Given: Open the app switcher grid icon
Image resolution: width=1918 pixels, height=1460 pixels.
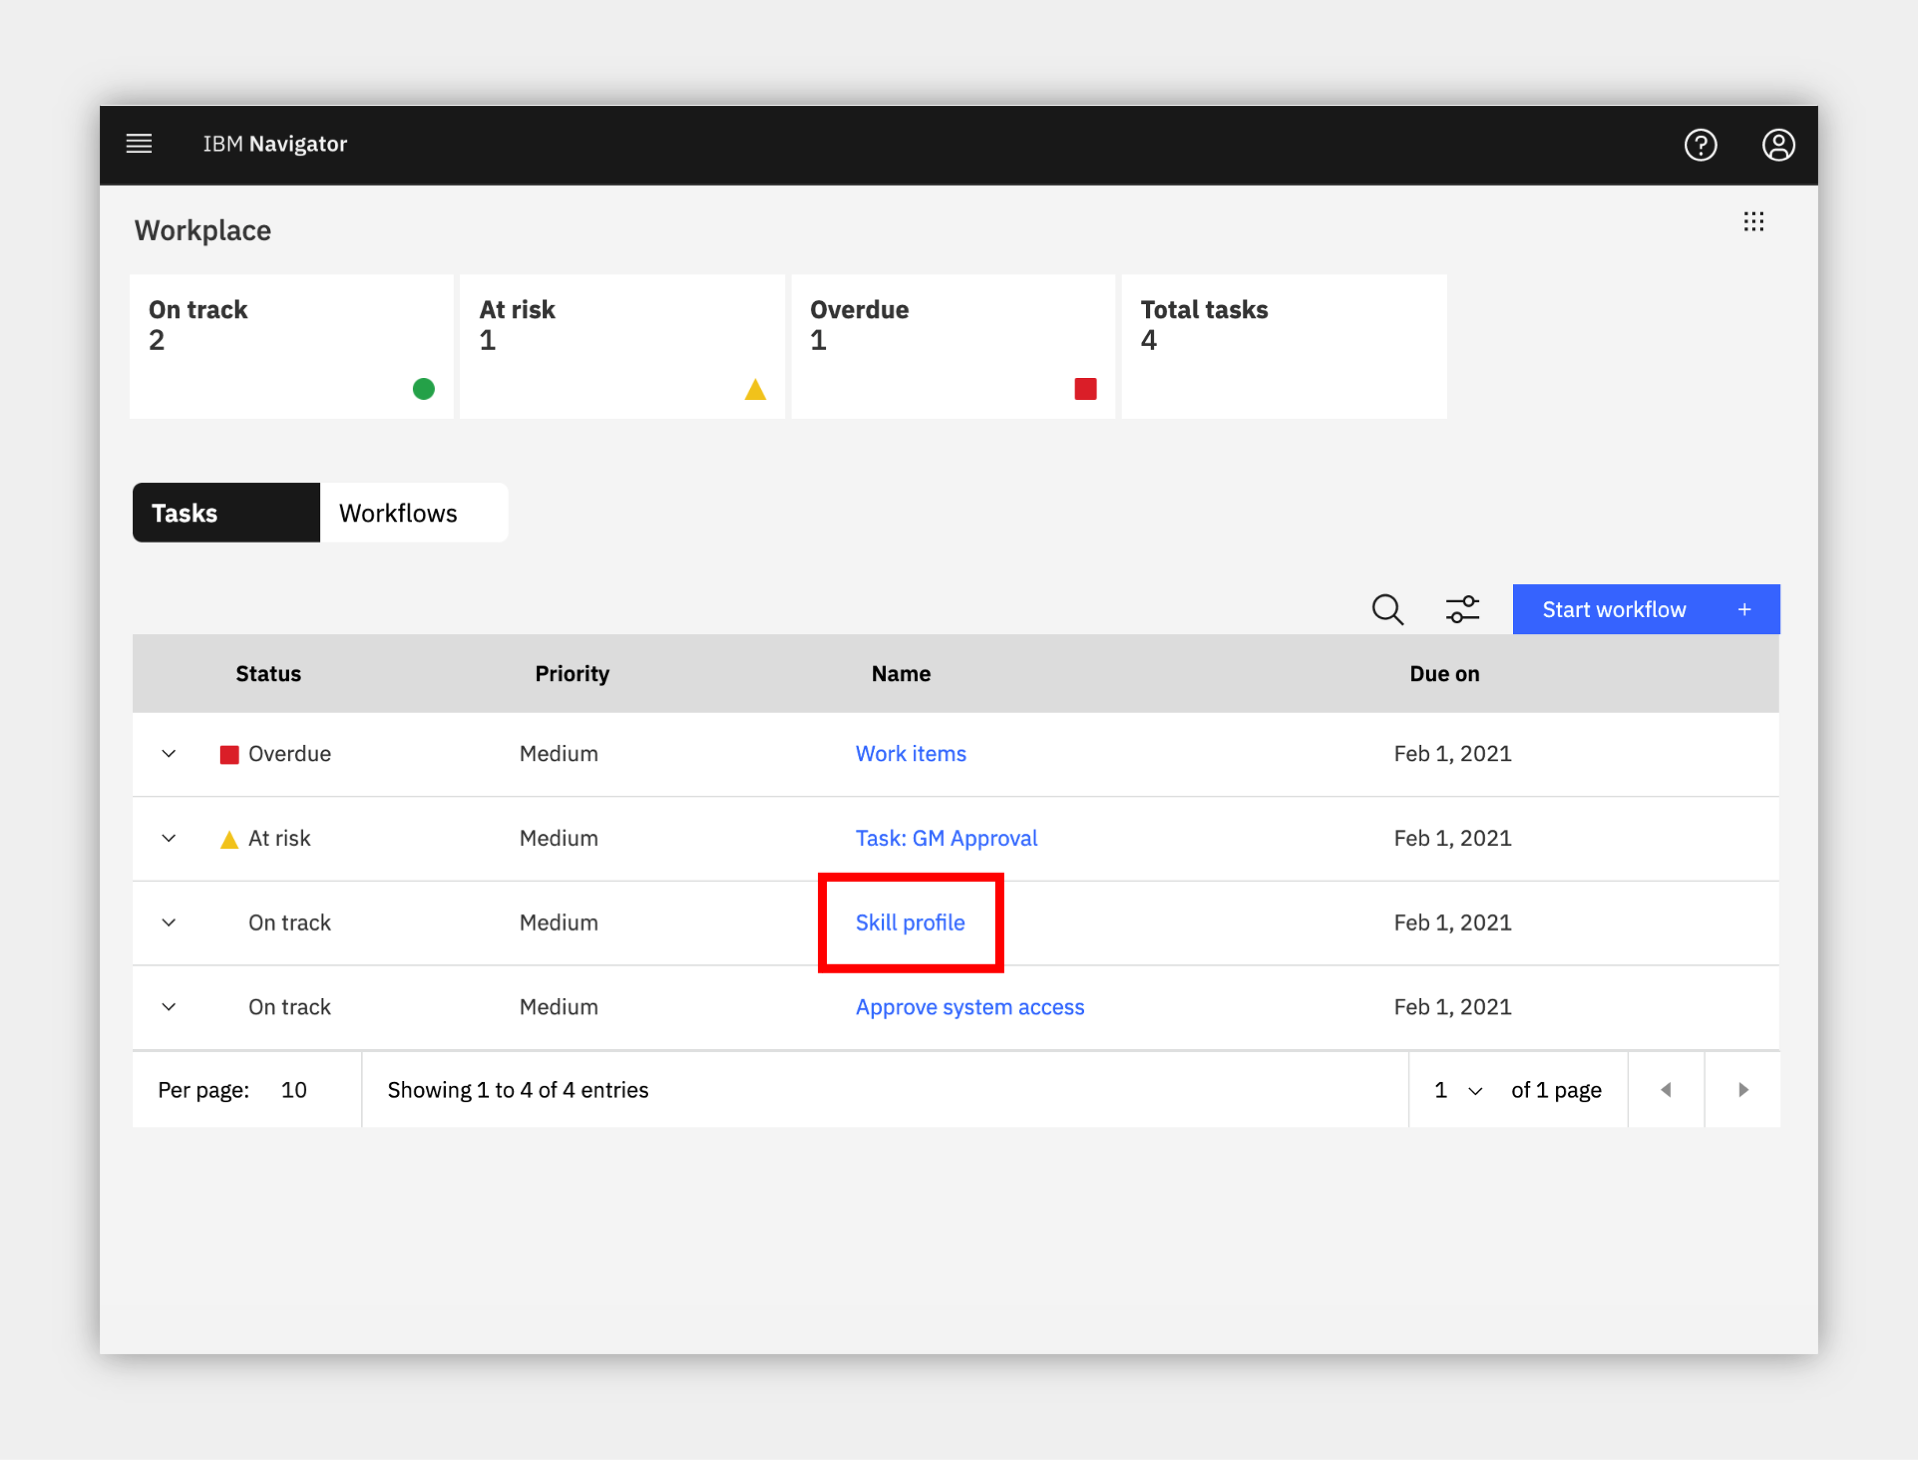Looking at the screenshot, I should click(x=1753, y=221).
